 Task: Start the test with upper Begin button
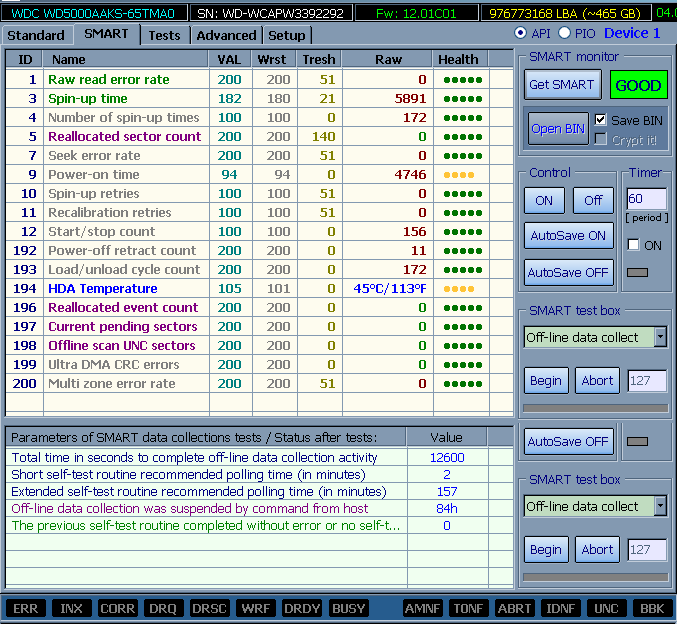[546, 381]
